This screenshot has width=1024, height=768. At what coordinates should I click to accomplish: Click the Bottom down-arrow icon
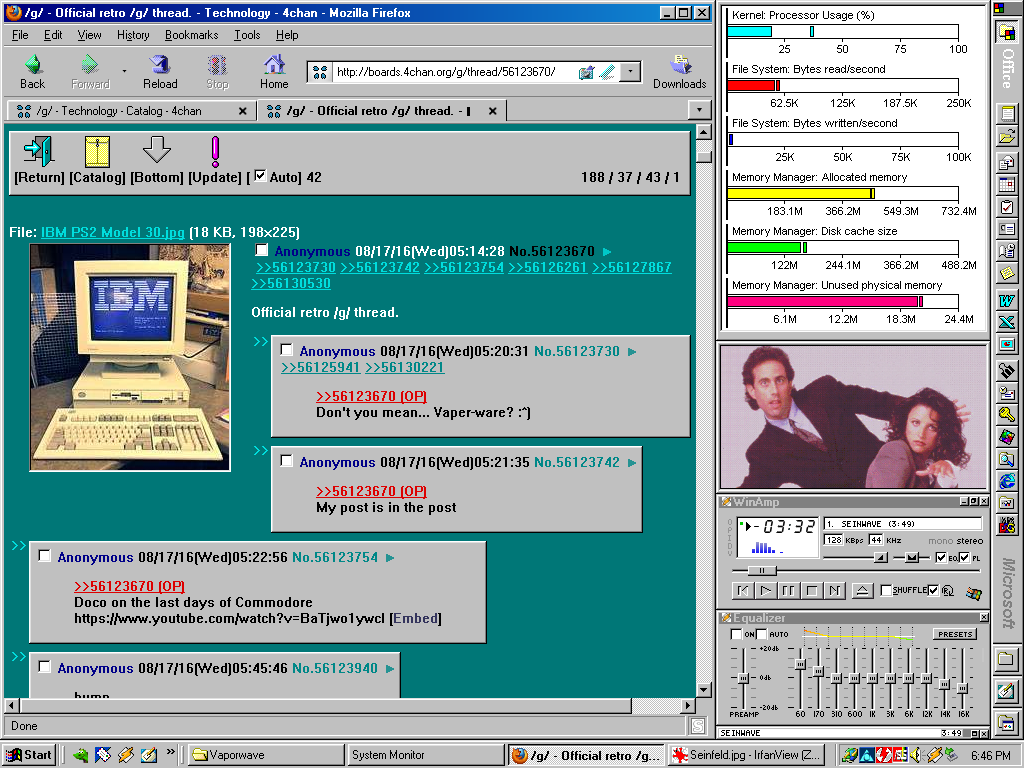tap(157, 150)
